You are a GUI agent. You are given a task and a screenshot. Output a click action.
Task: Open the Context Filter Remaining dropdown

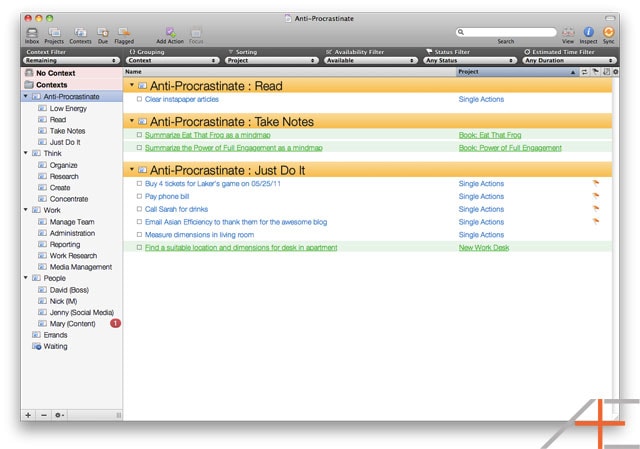[71, 60]
